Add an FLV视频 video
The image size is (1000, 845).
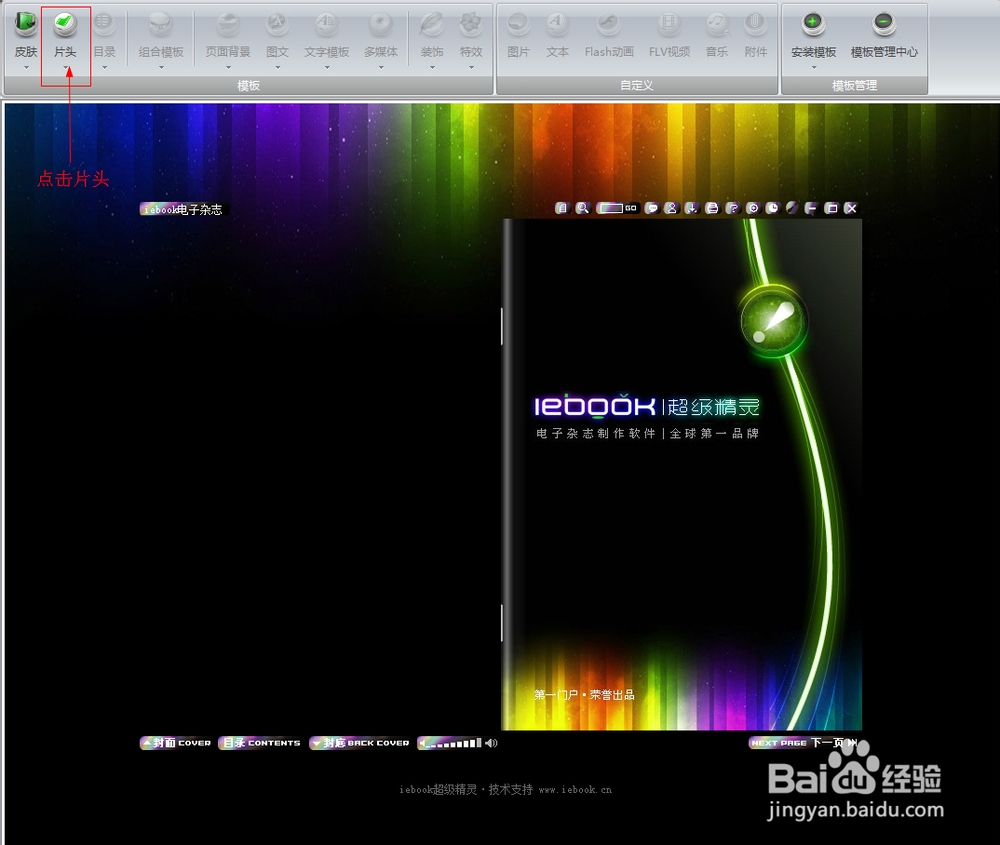(x=669, y=24)
